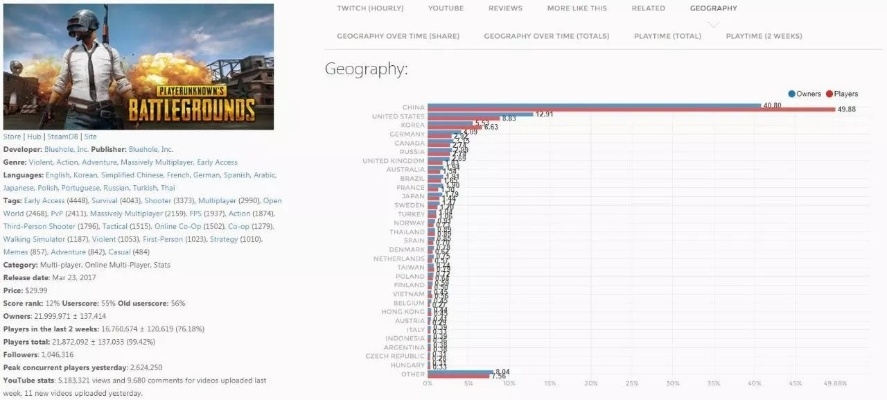Click the Hub link
887x400 pixels.
(34, 136)
